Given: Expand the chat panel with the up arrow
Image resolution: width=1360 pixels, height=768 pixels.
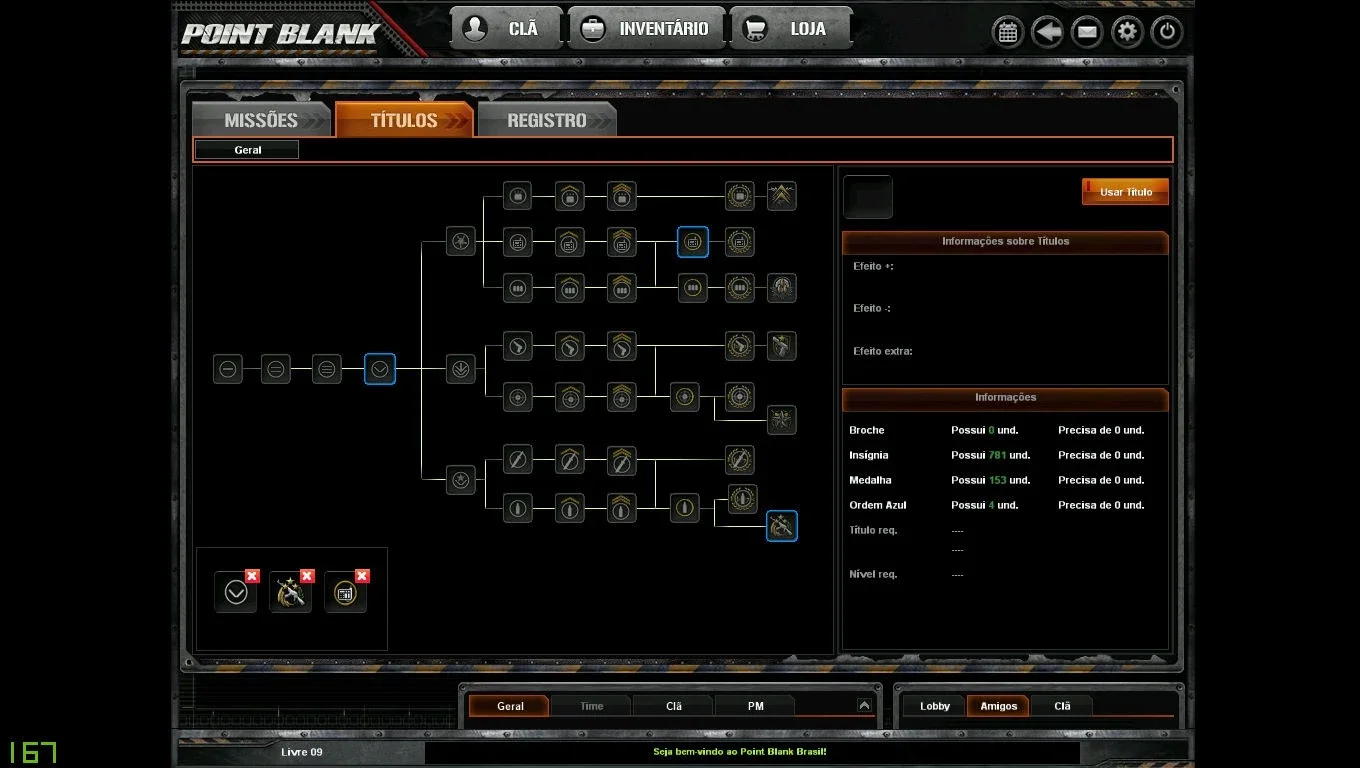Looking at the screenshot, I should click(x=864, y=705).
